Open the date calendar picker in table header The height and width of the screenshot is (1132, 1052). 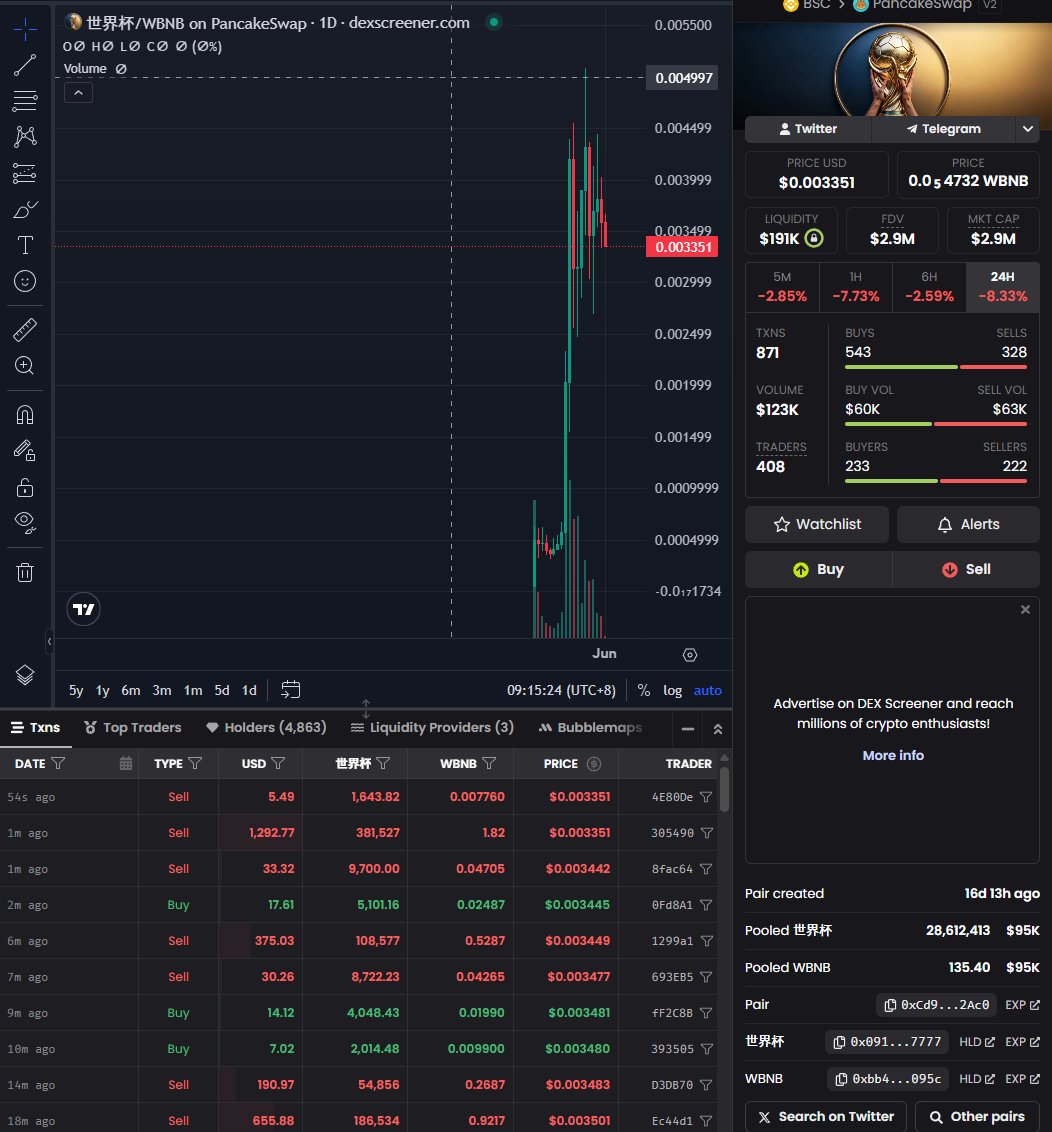[126, 763]
